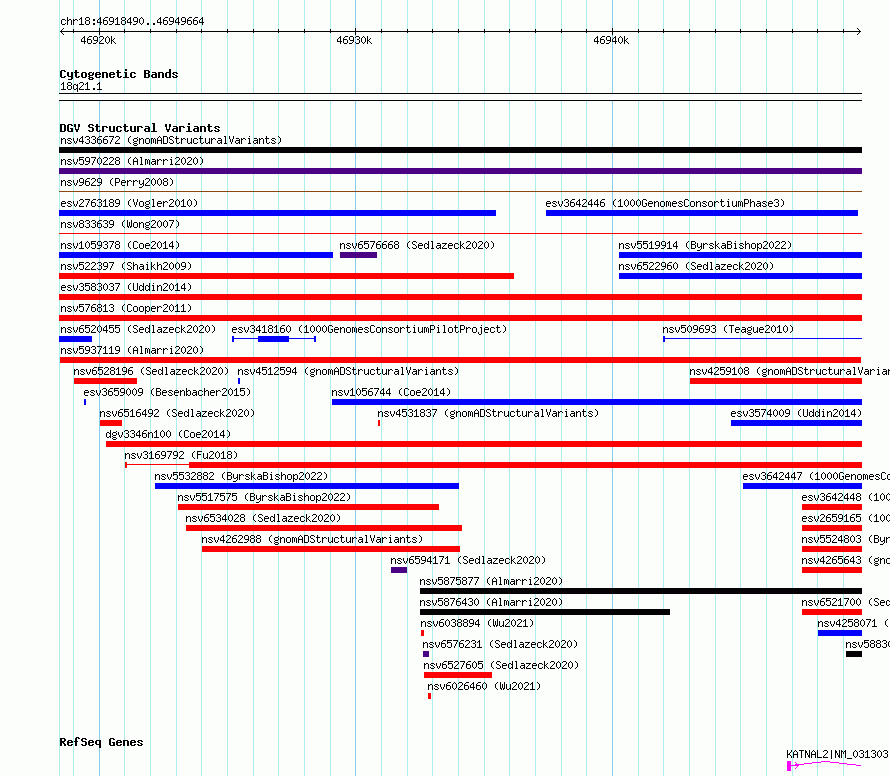Click the tiny blue marker of nsv4512594

coord(239,381)
